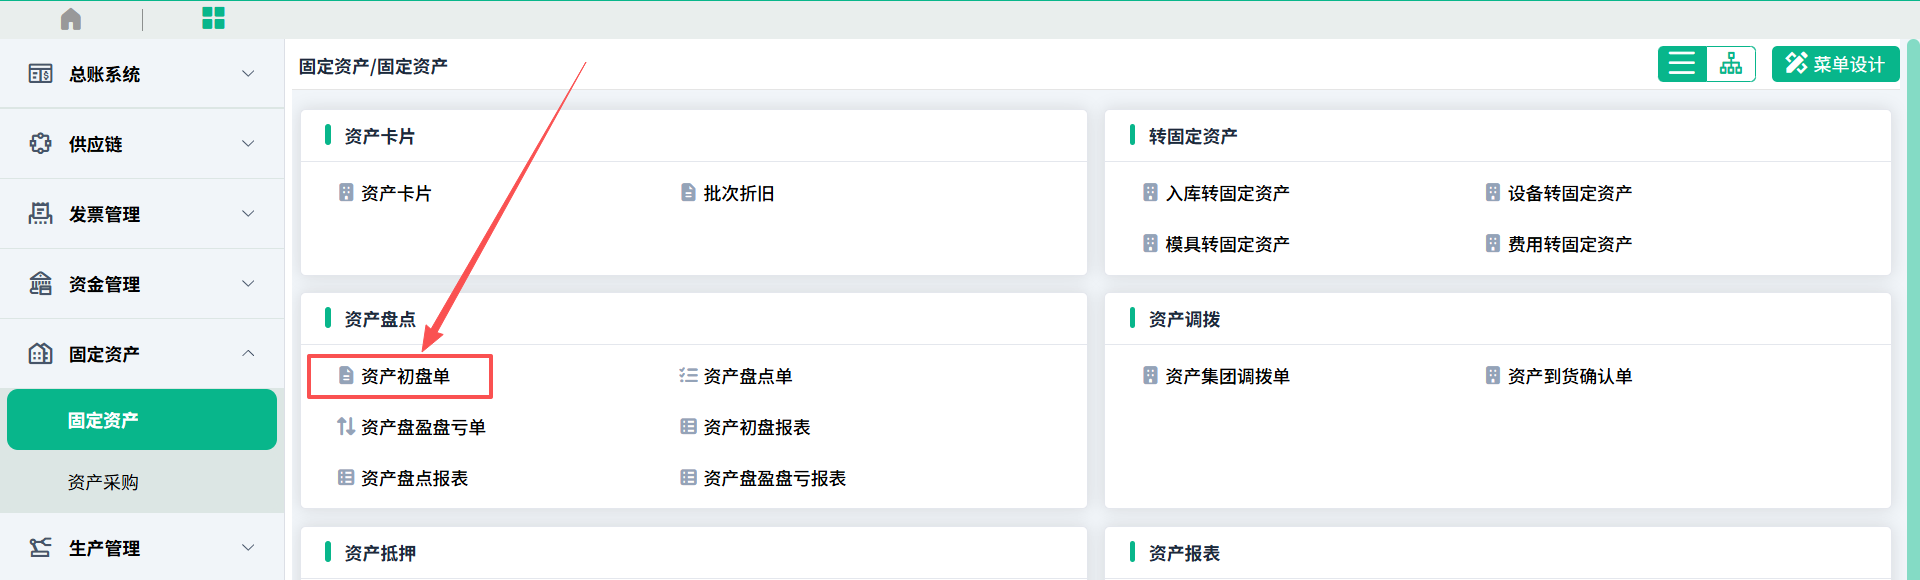Click the home icon in top bar

(x=71, y=19)
